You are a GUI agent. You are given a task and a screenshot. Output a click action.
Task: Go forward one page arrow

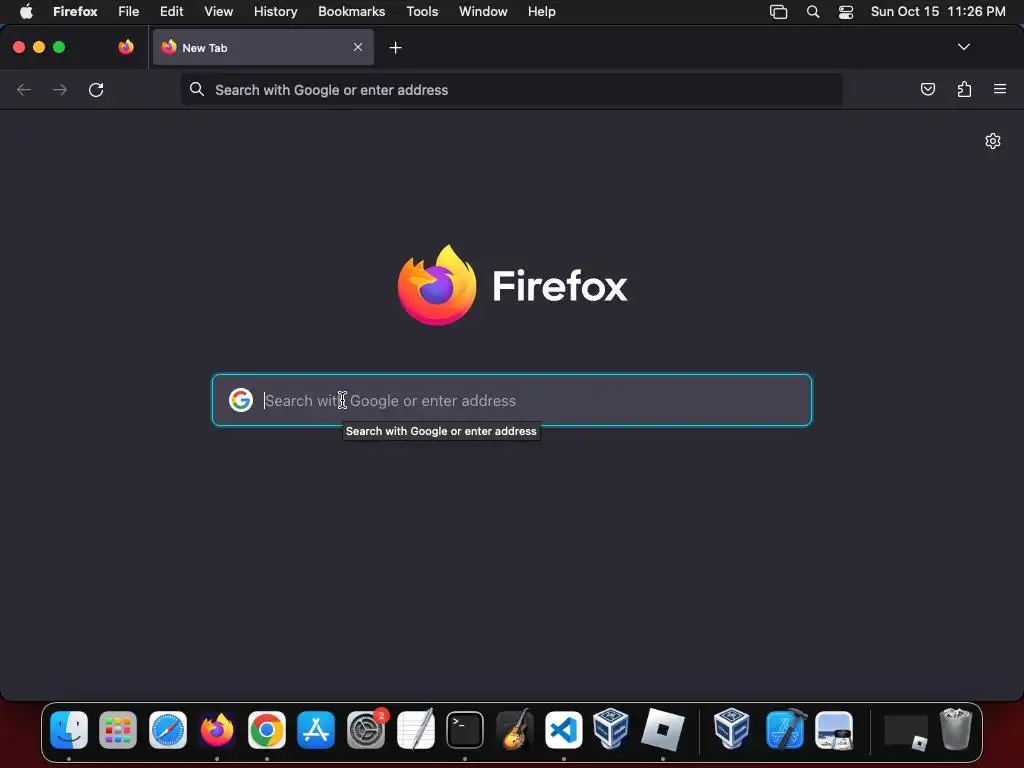tap(60, 89)
